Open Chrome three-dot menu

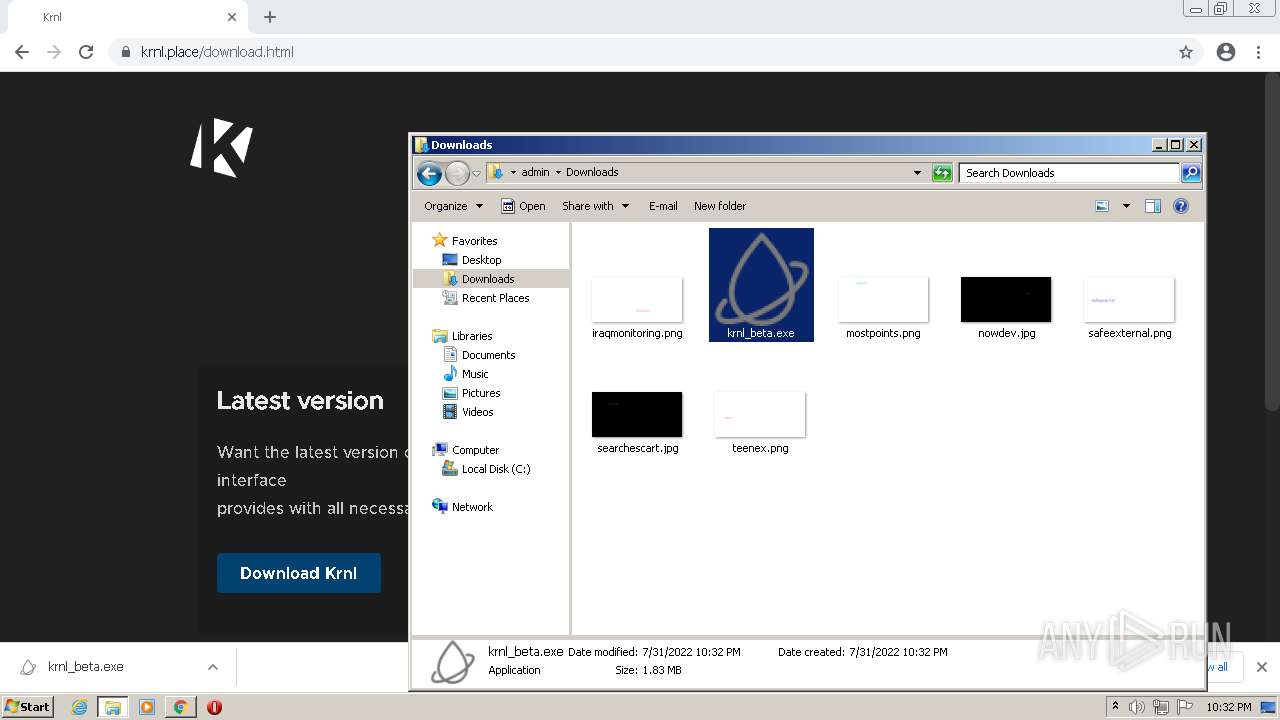(1259, 52)
